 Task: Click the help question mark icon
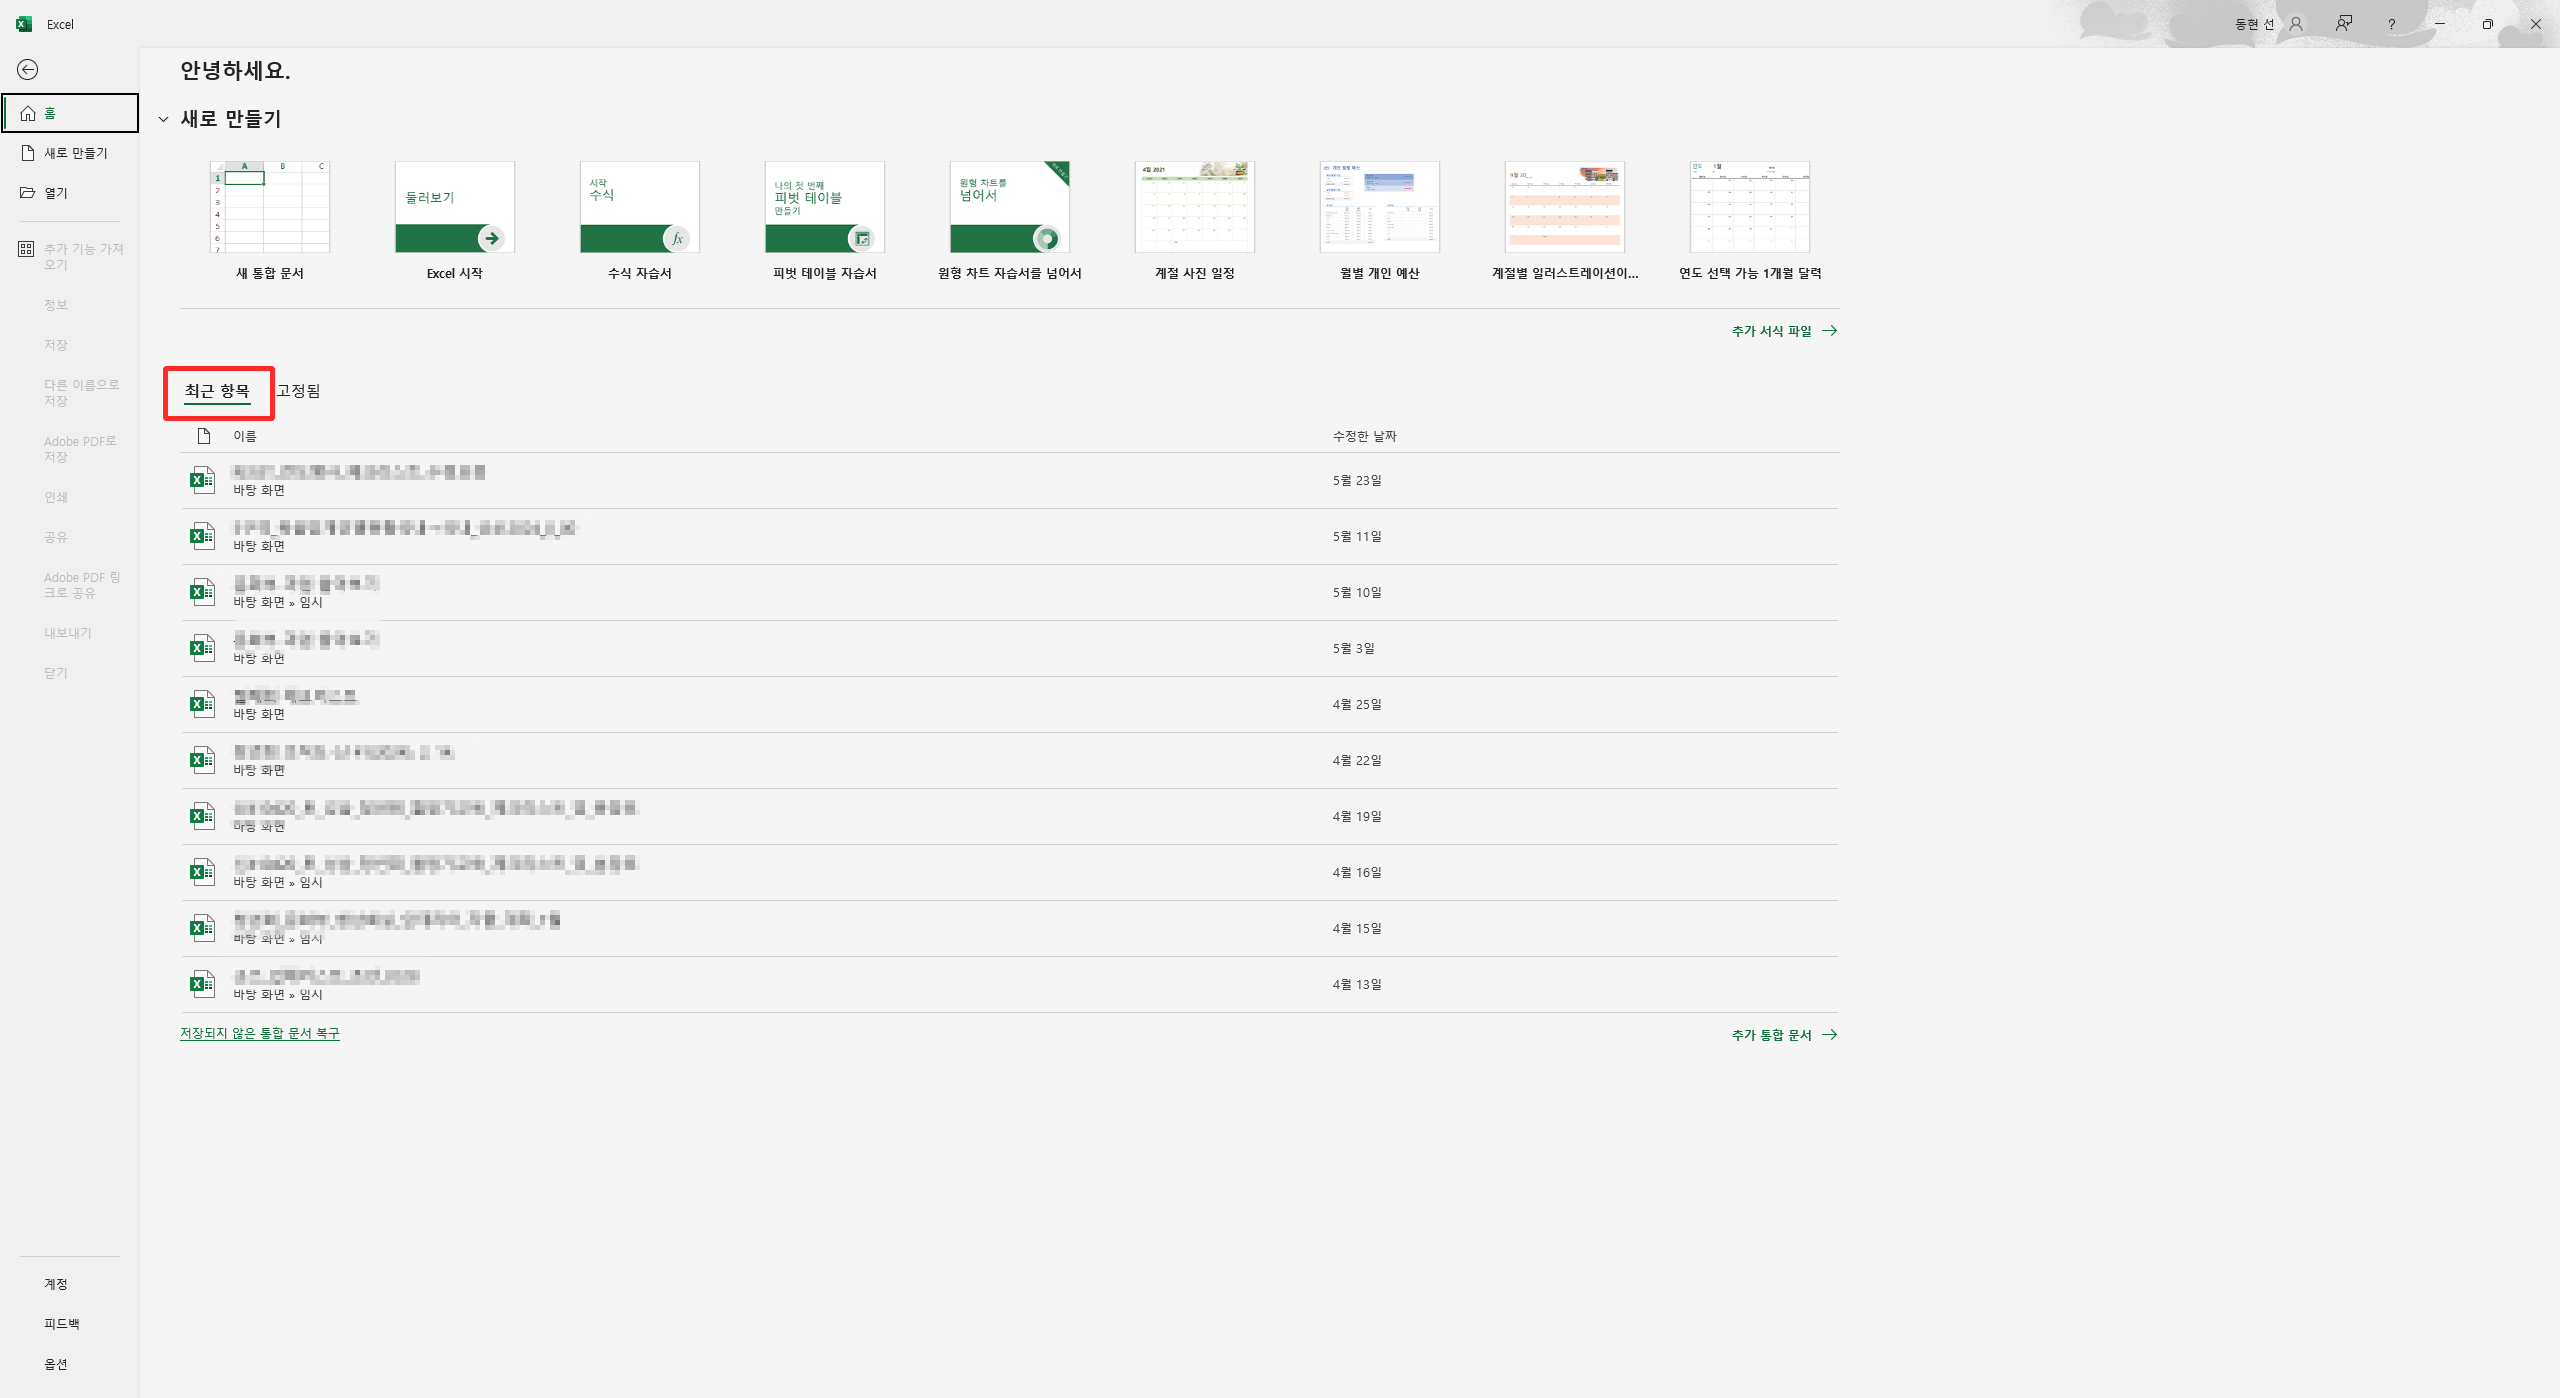coord(2391,24)
